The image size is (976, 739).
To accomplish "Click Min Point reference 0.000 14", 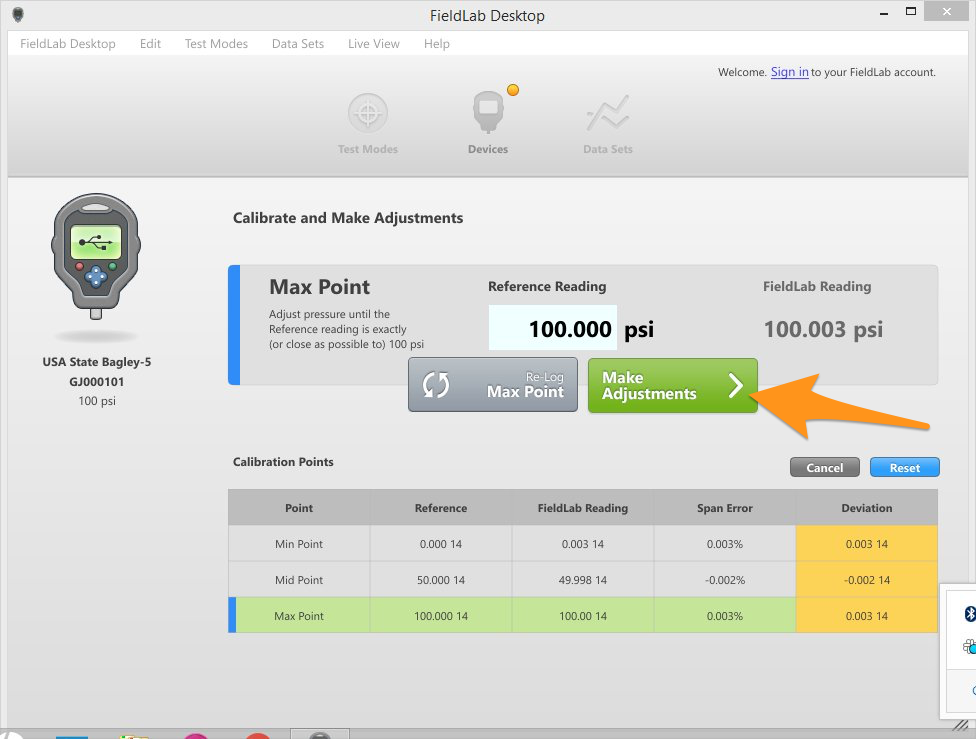I will click(441, 544).
